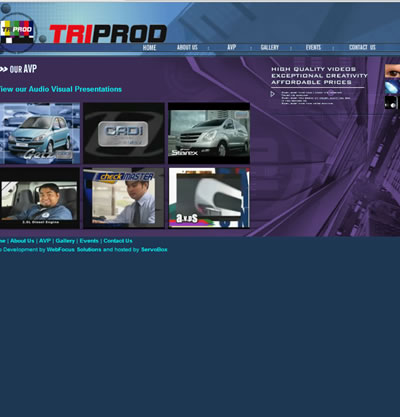
Task: Play the CheckMaster video thumbnail
Action: [124, 198]
